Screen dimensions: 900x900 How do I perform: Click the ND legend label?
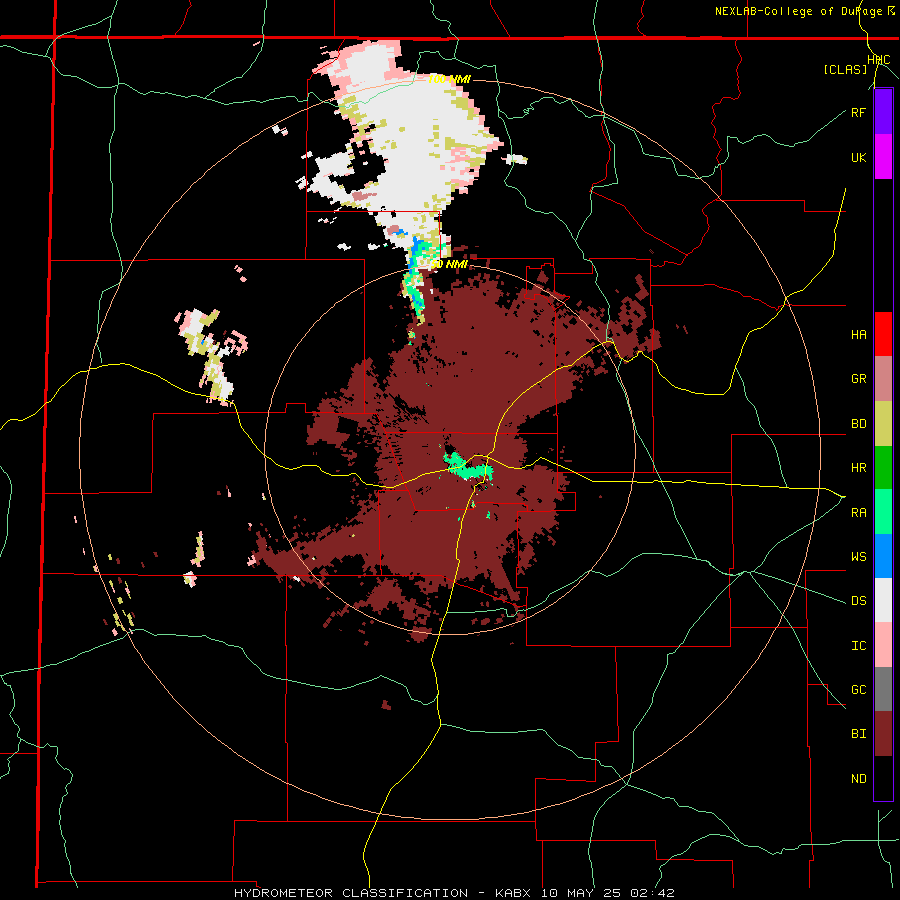858,779
